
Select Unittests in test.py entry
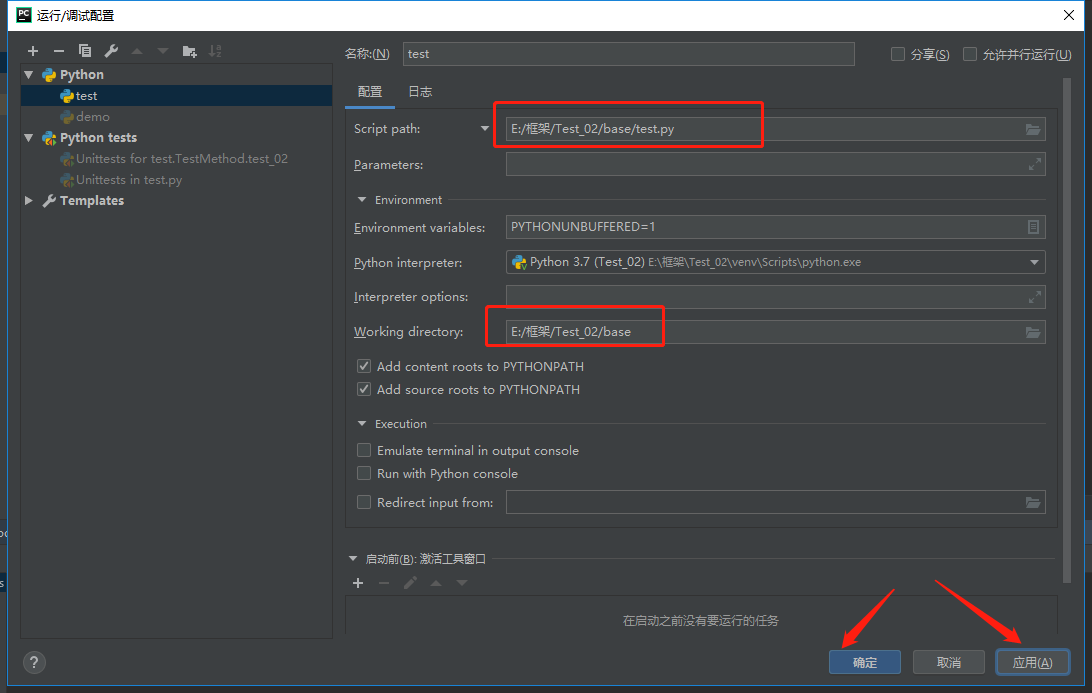[176, 180]
